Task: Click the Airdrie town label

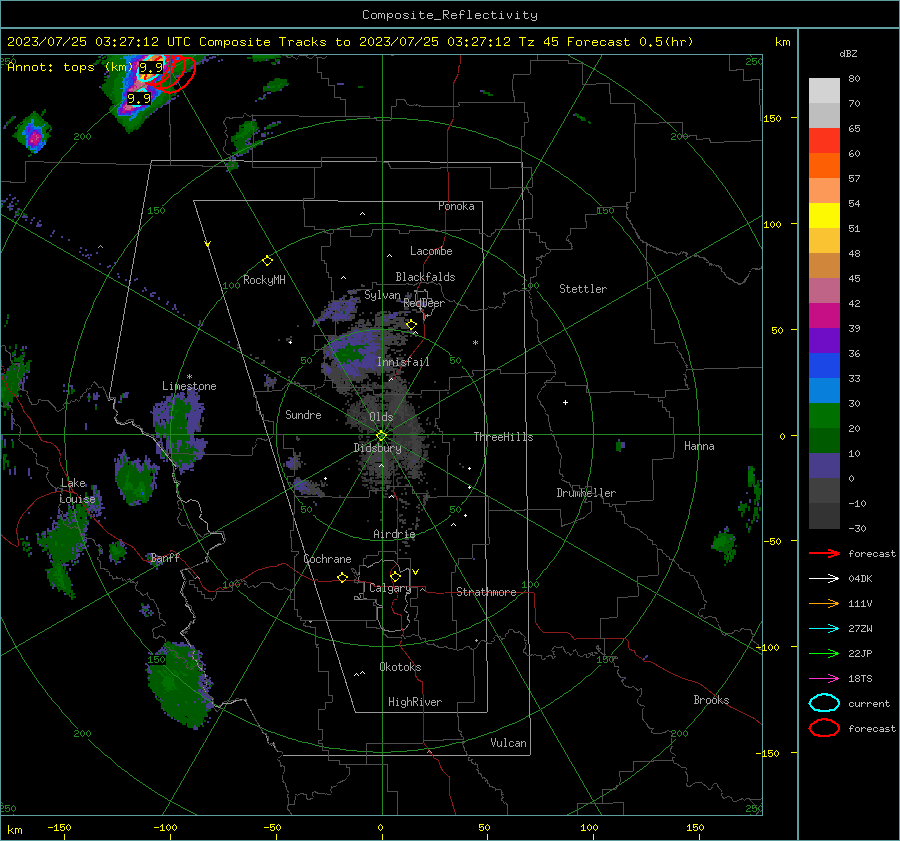Action: coord(394,534)
